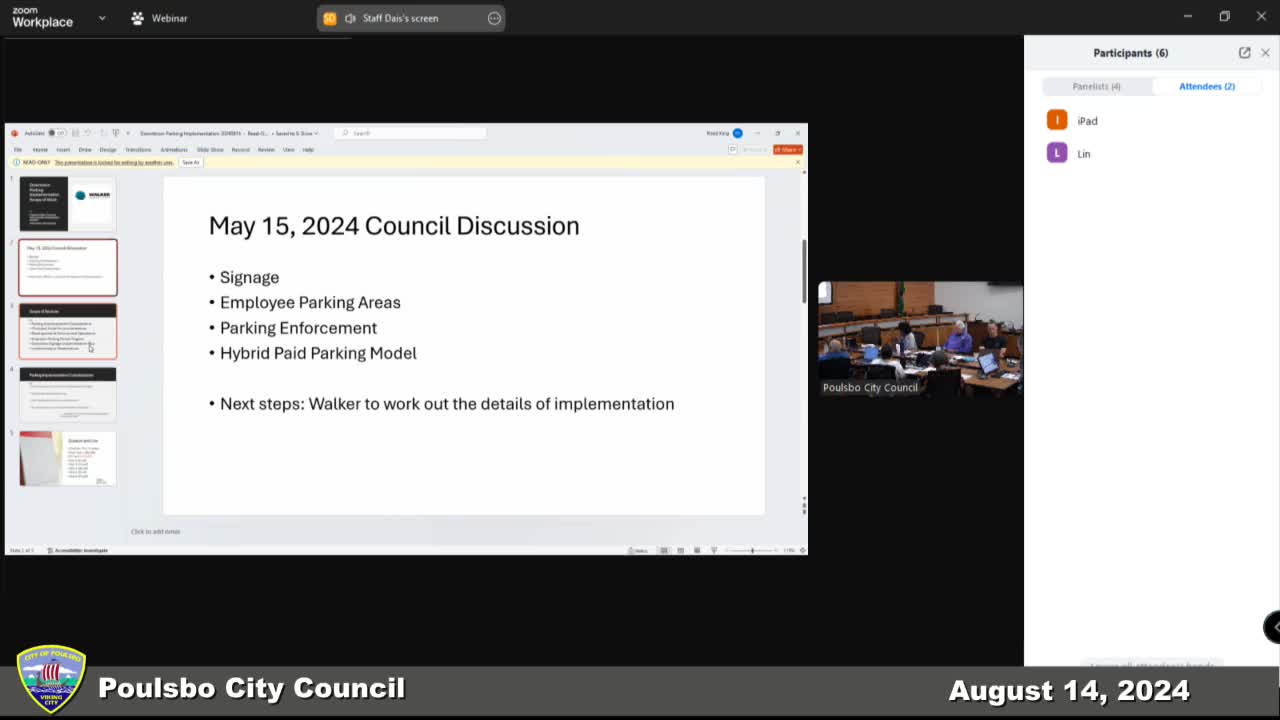Pop out the Participants panel
Image resolution: width=1280 pixels, height=720 pixels.
pyautogui.click(x=1244, y=52)
